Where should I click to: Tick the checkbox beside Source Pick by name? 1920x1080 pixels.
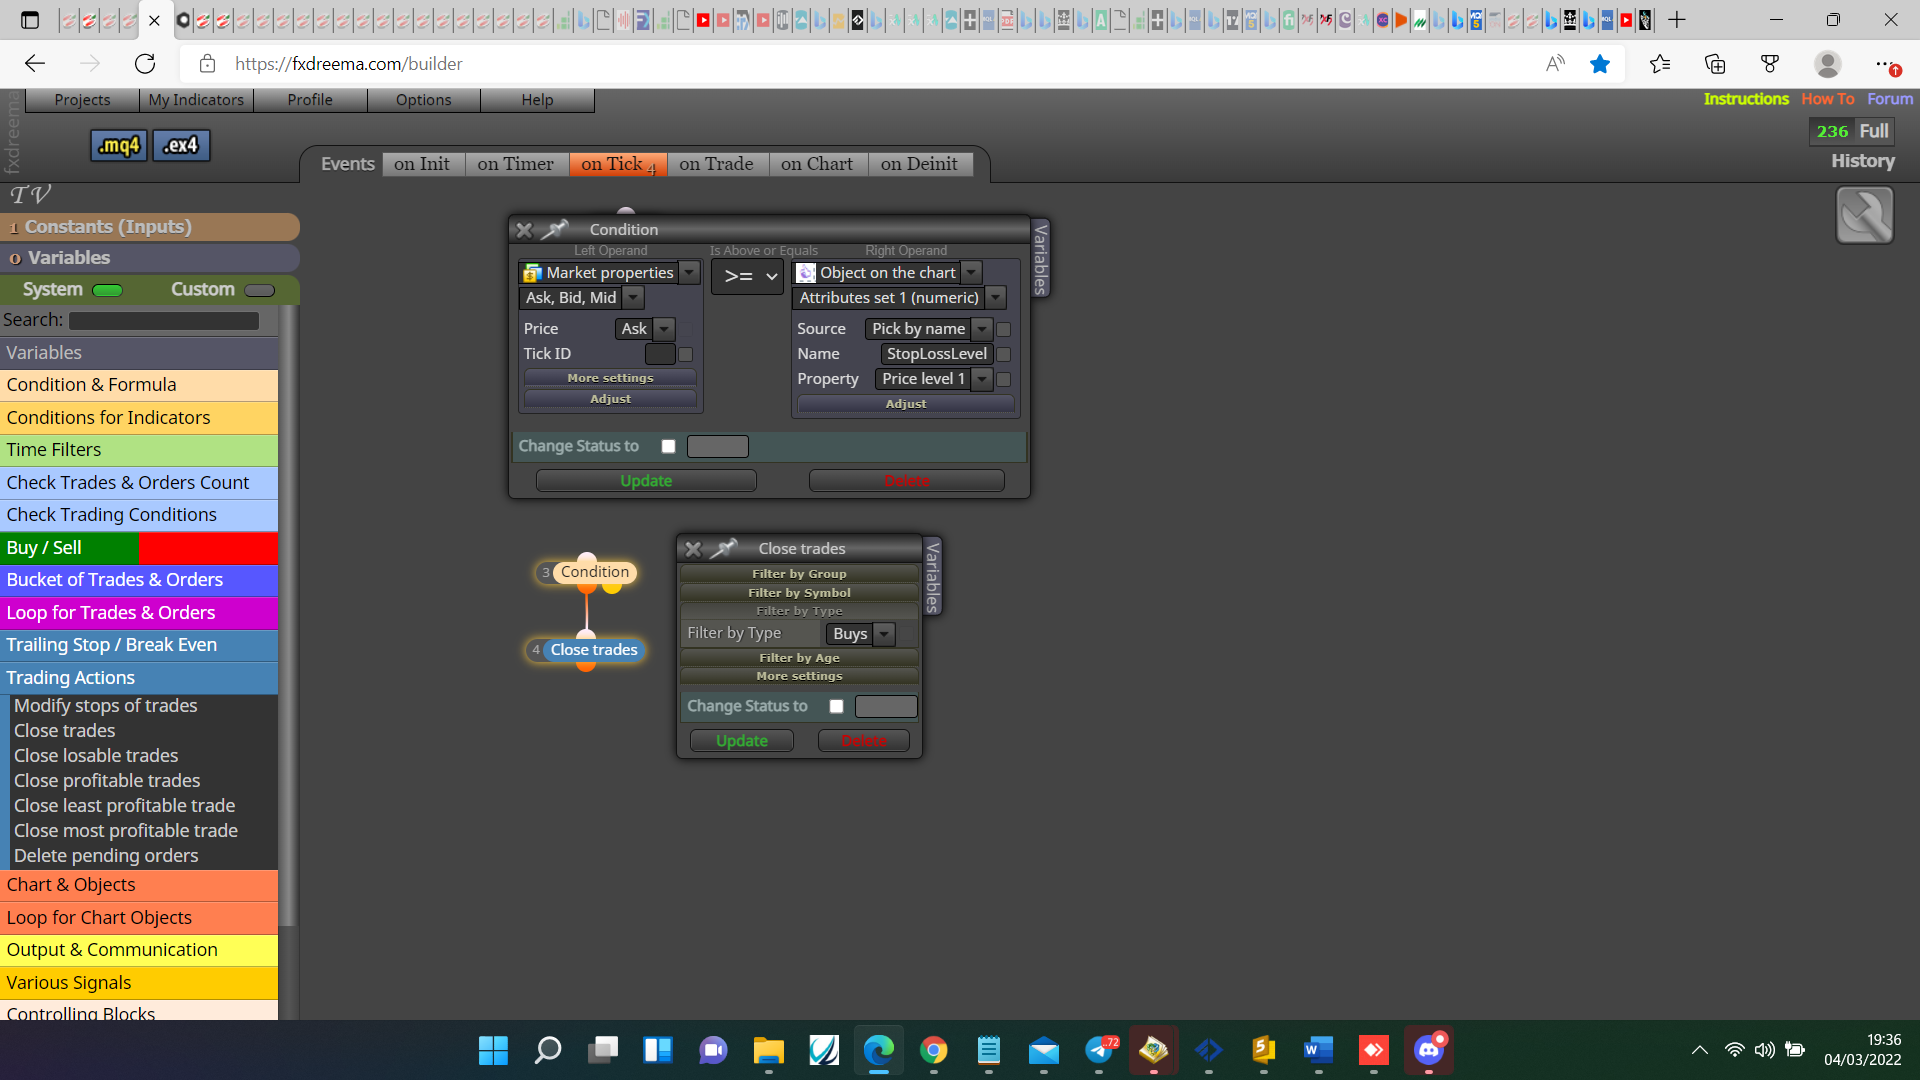(1004, 329)
